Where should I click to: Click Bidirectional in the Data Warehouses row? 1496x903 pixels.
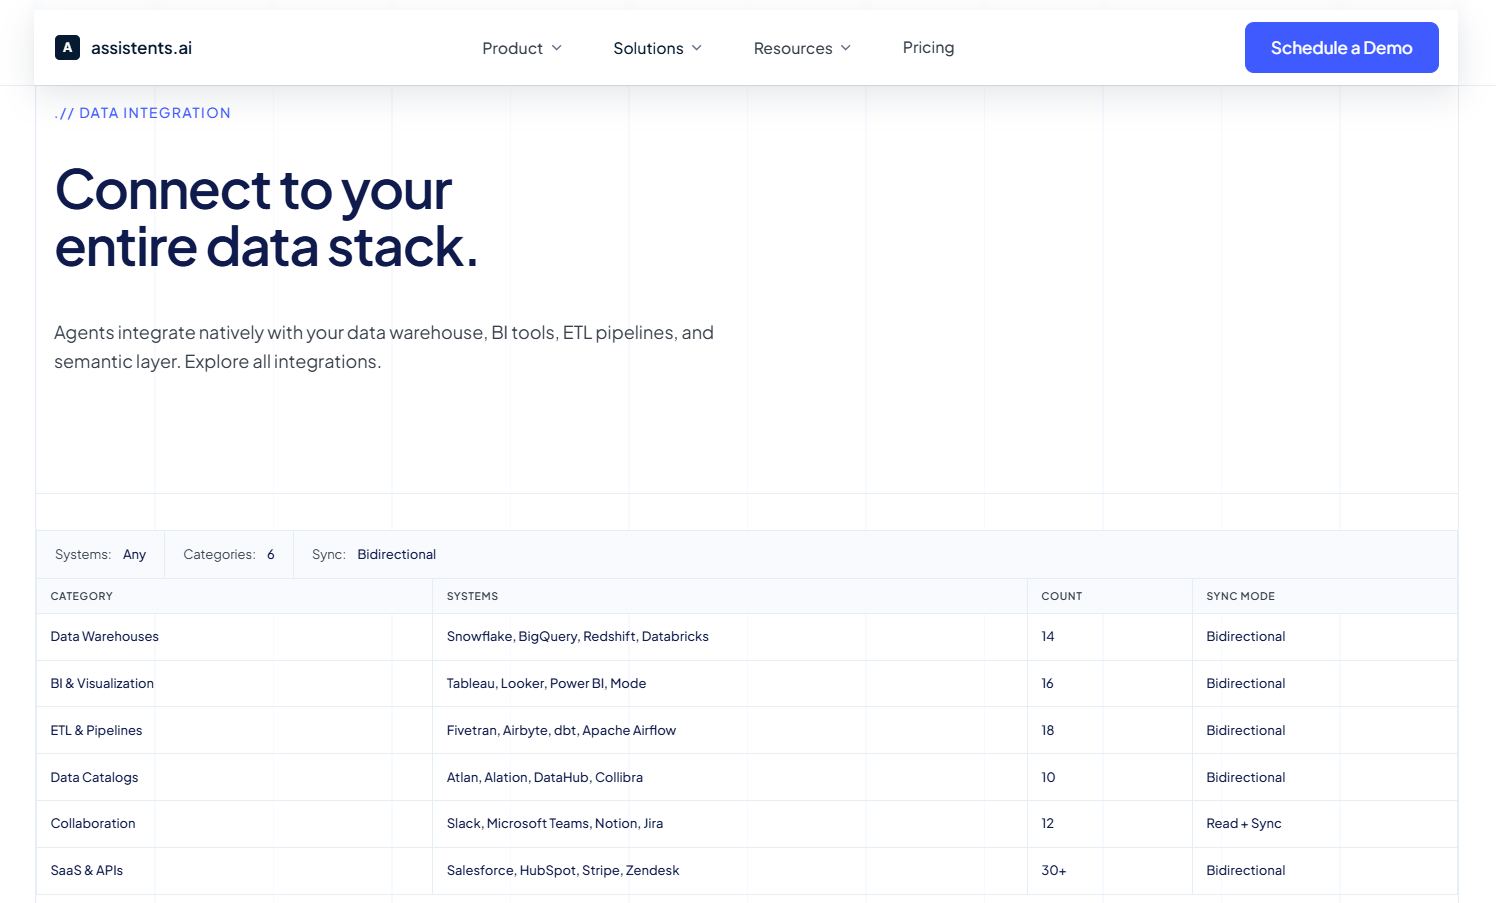pos(1246,636)
